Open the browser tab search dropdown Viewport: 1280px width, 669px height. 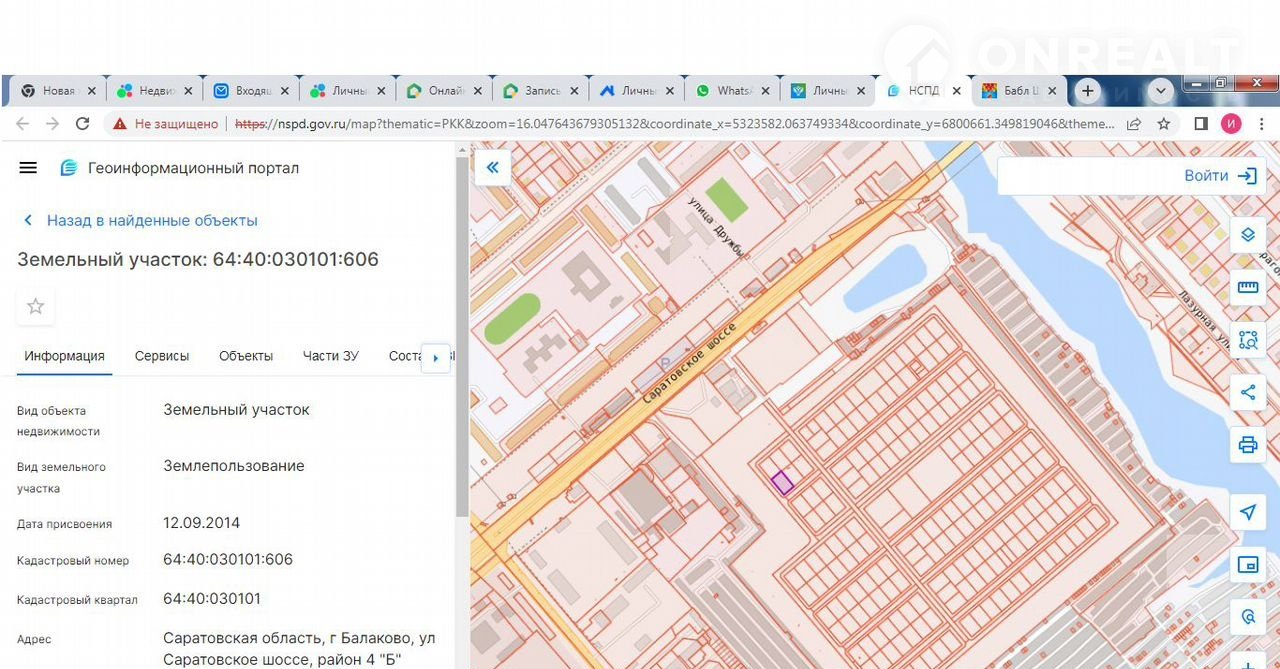[1160, 91]
